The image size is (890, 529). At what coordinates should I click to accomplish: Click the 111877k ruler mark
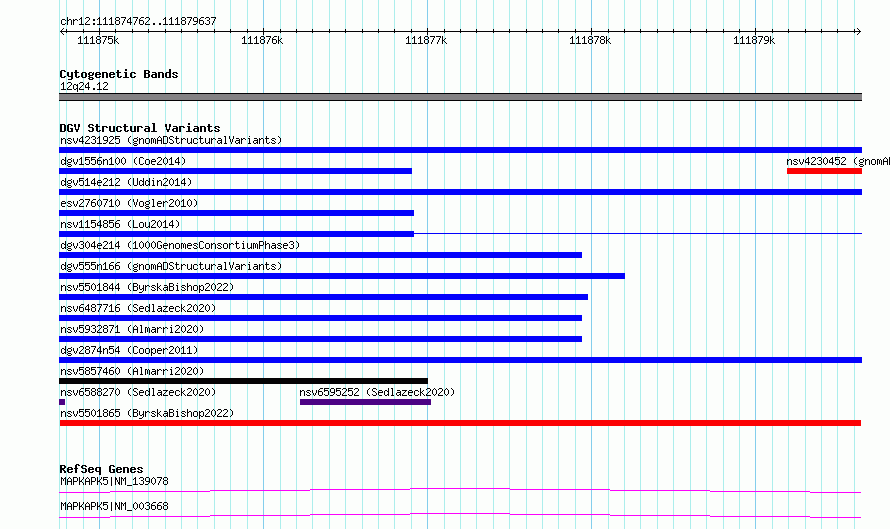426,40
